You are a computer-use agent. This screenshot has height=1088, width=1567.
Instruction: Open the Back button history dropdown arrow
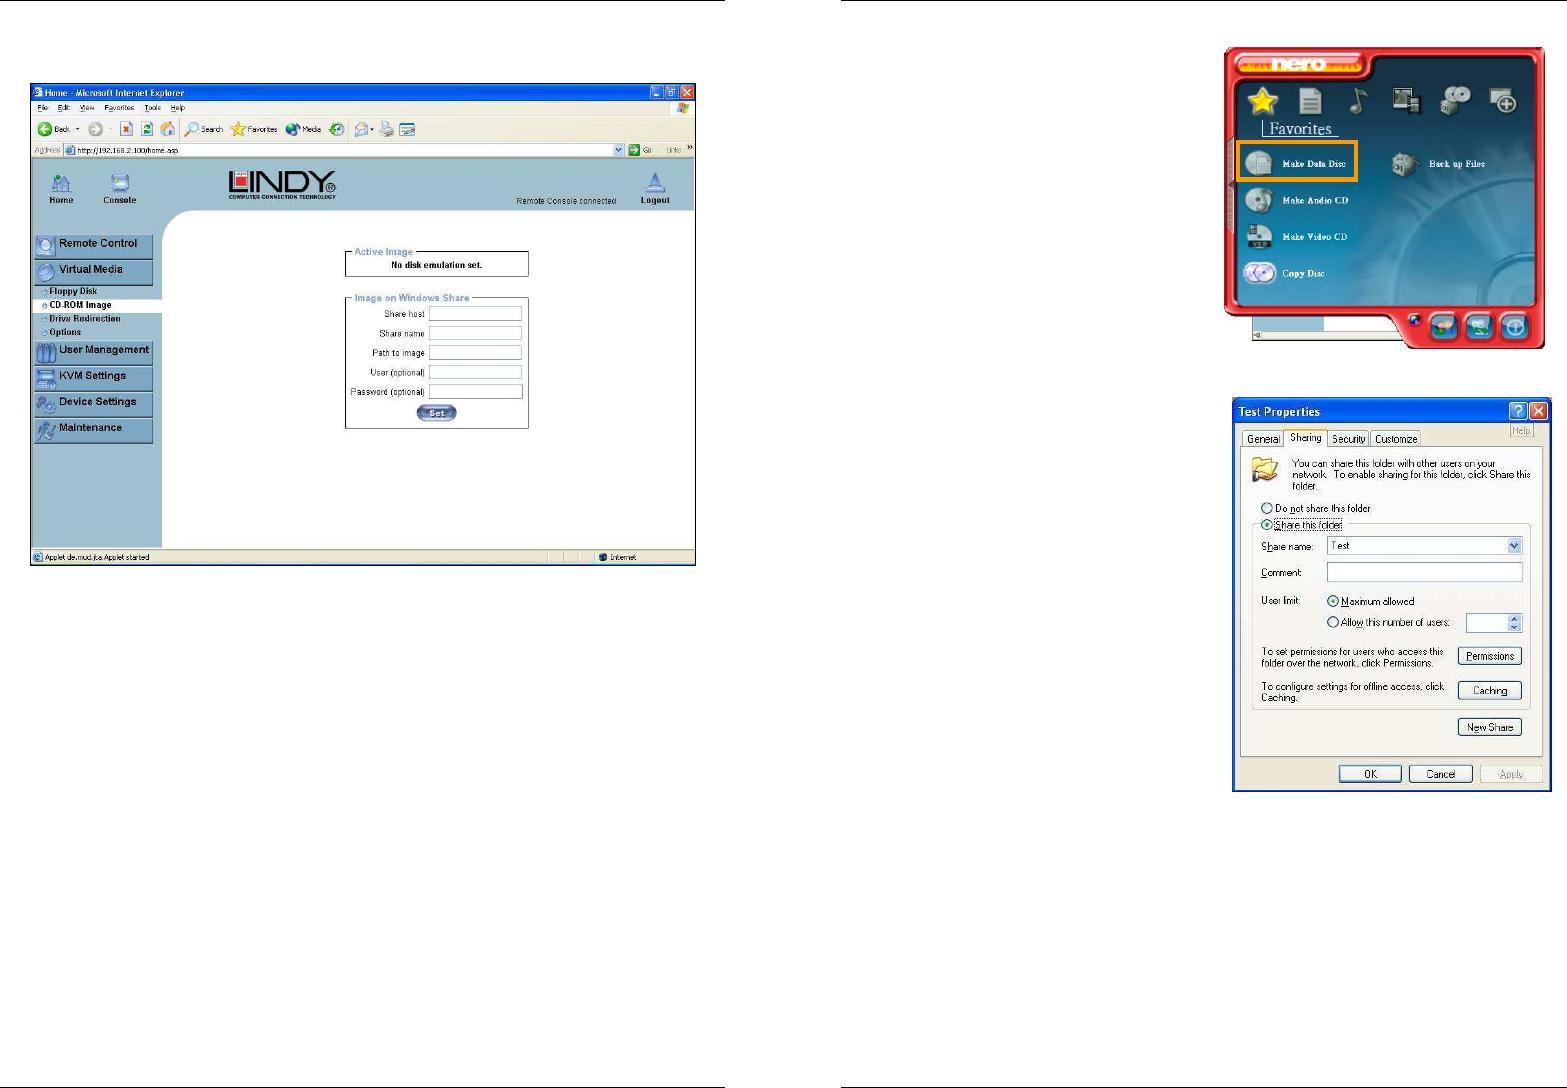[x=77, y=129]
